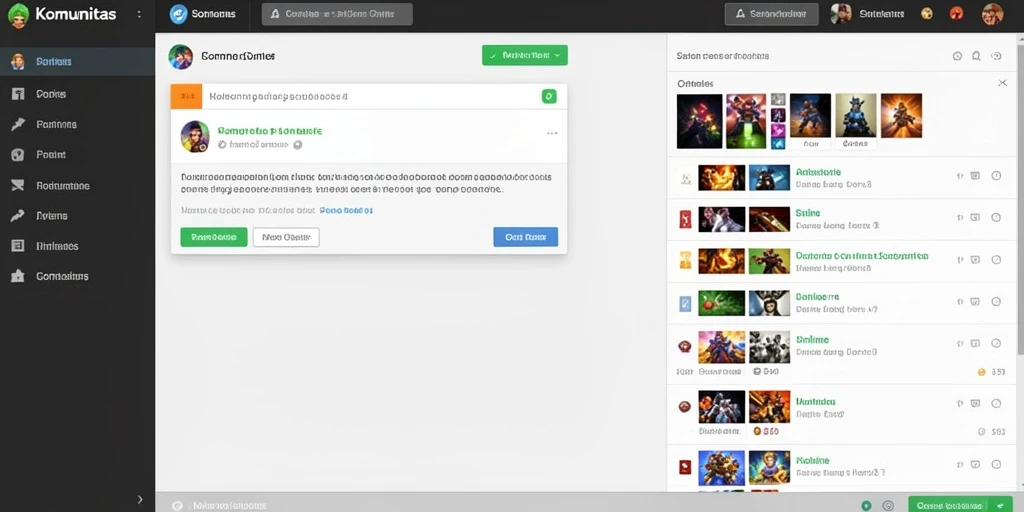Viewport: 1024px width, 512px height.
Task: Click the bell icon in right panel header
Action: (976, 56)
